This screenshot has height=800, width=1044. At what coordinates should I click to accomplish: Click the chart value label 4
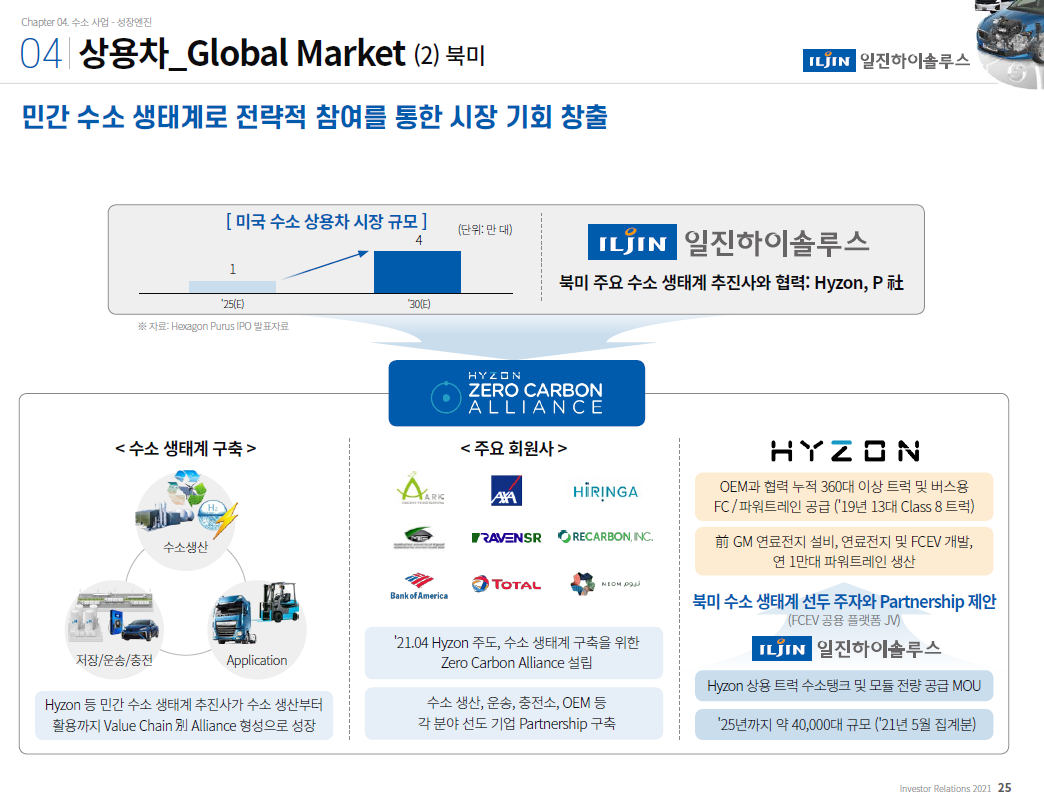click(x=419, y=240)
